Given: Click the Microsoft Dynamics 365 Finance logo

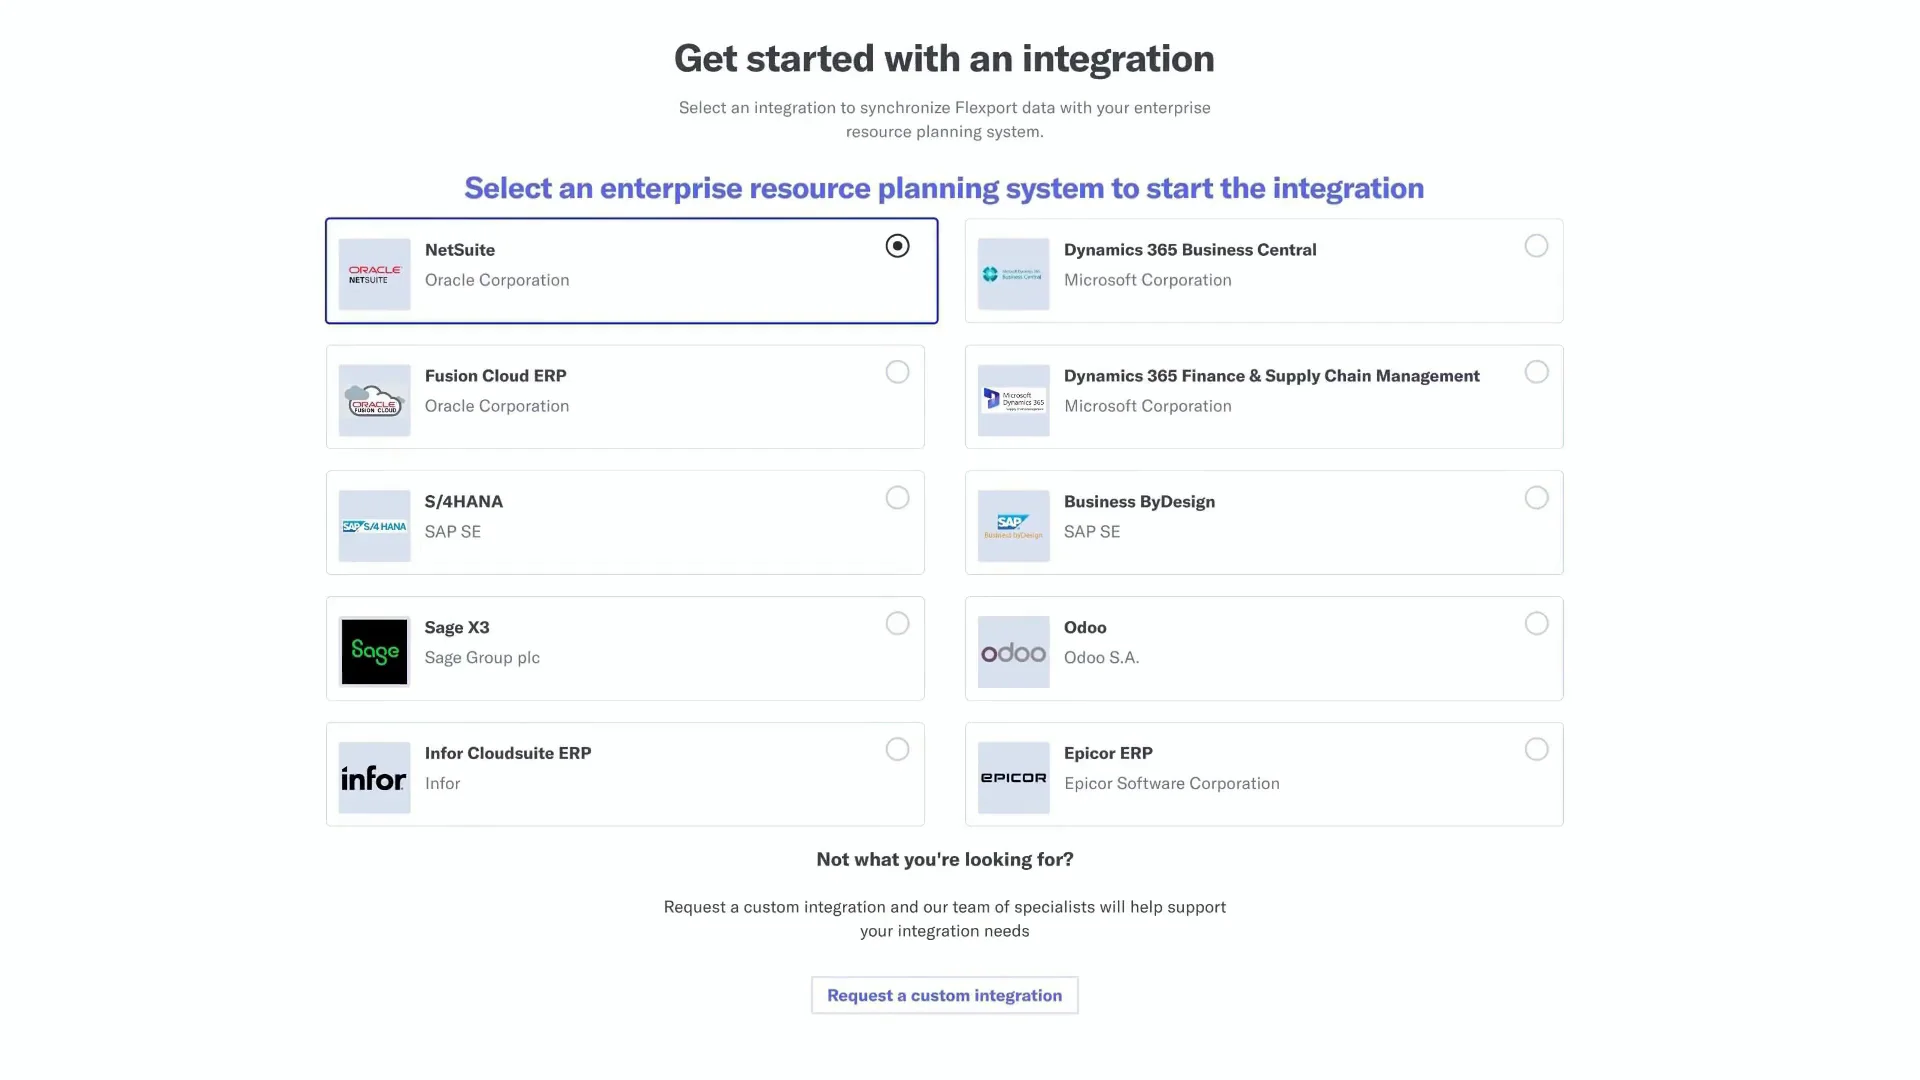Looking at the screenshot, I should pyautogui.click(x=1013, y=400).
